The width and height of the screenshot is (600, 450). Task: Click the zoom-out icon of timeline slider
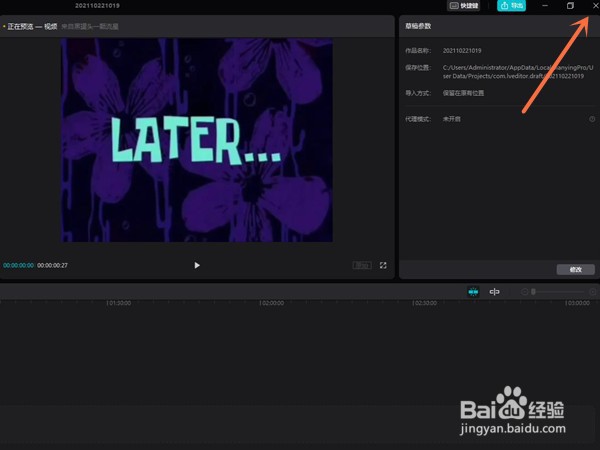tap(525, 292)
